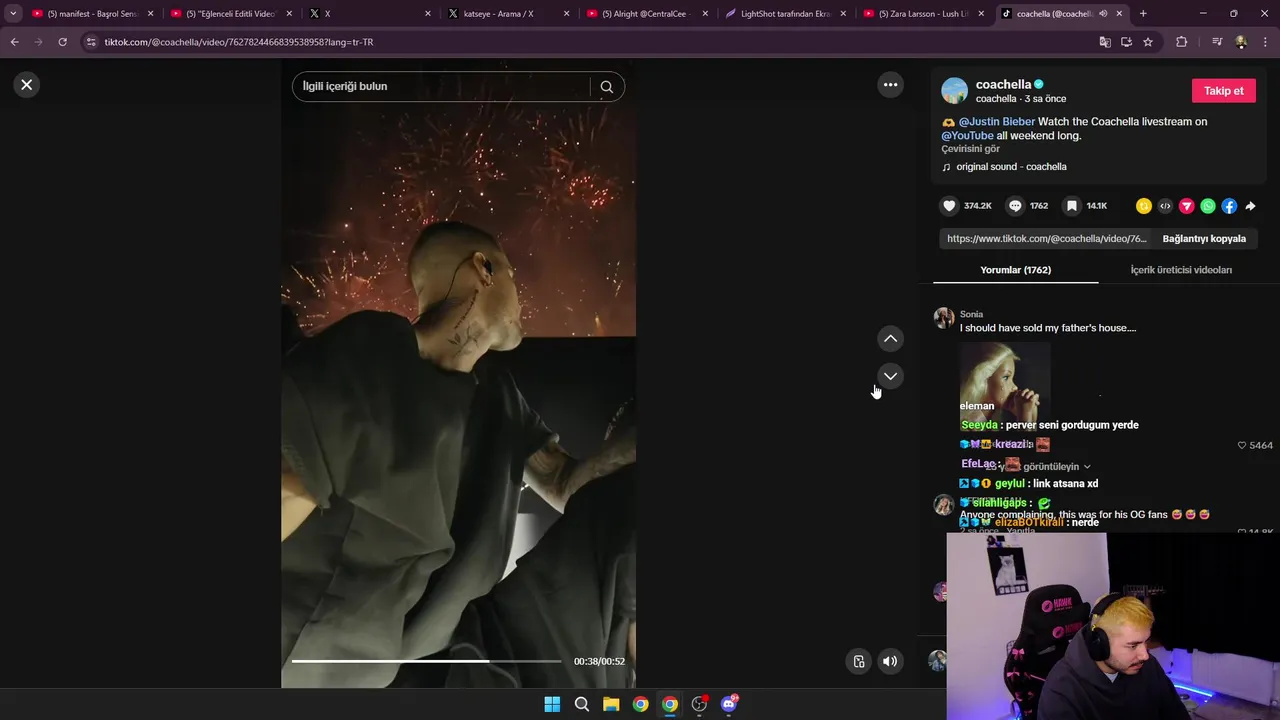Close the TikTok video viewer with X
This screenshot has width=1280, height=720.
27,85
